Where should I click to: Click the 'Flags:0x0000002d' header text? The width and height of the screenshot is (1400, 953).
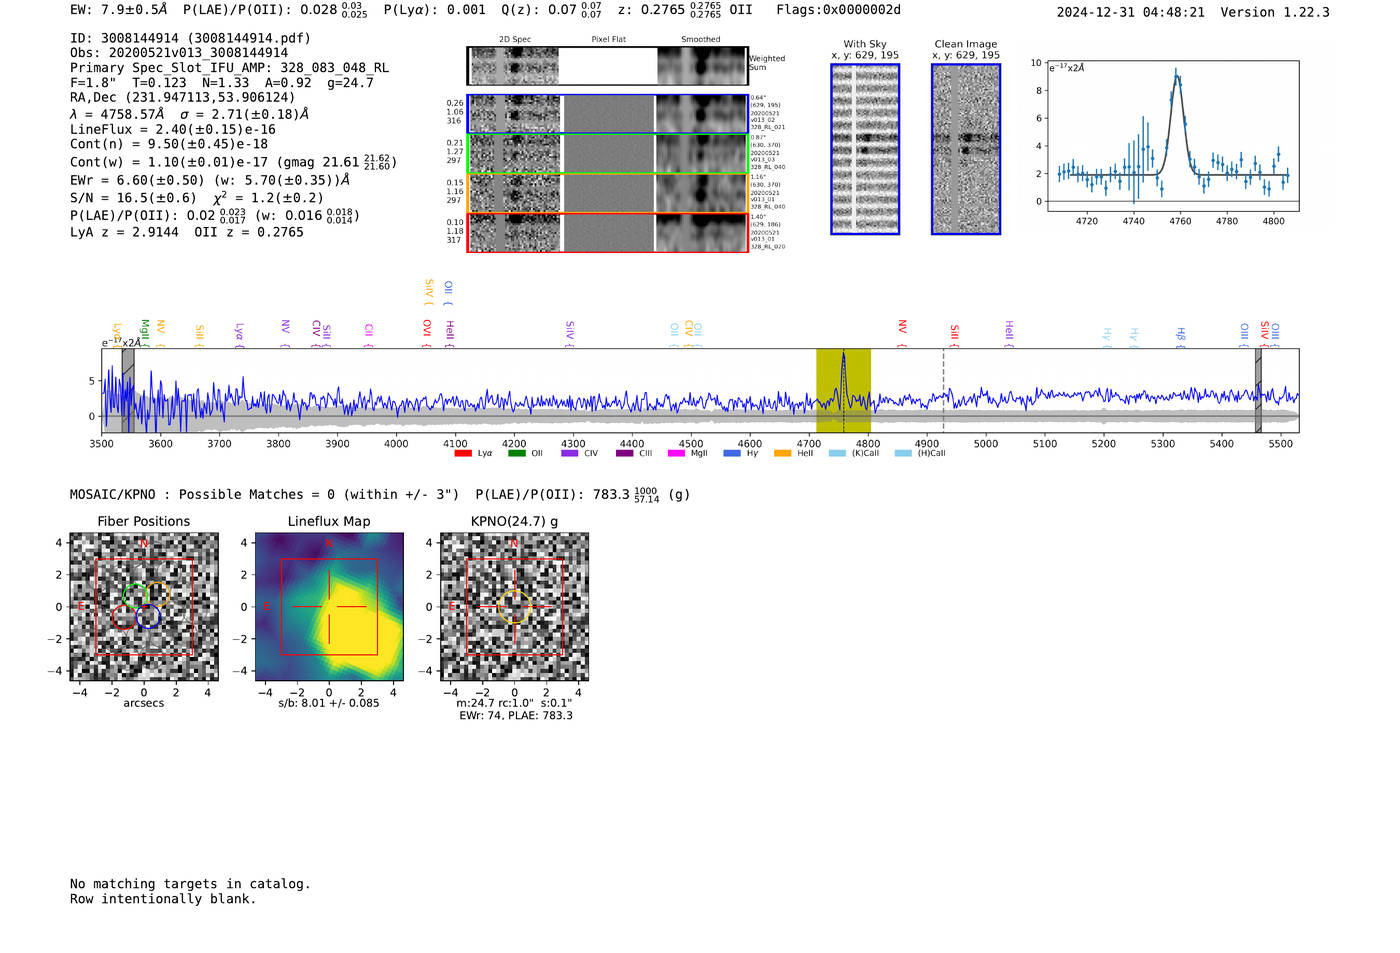coord(838,10)
